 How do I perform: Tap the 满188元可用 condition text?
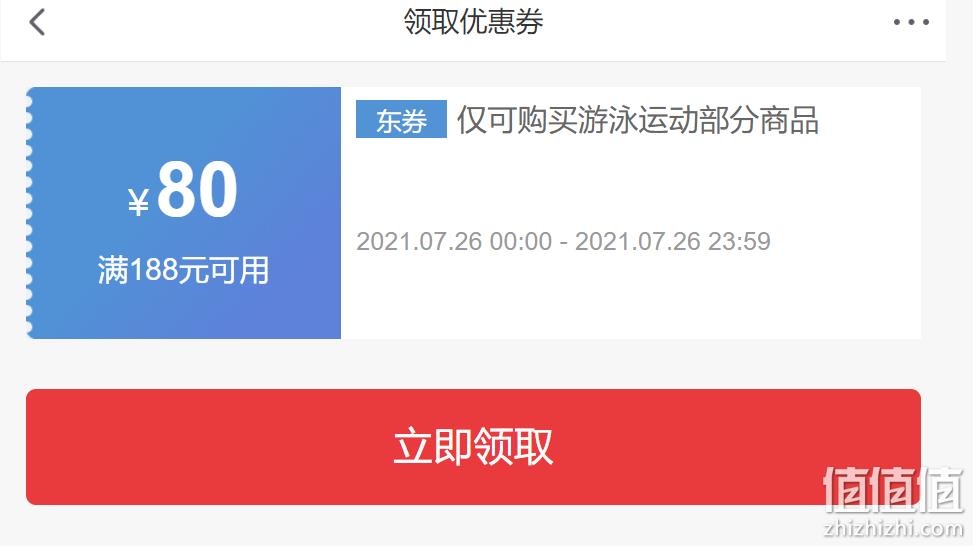pos(183,270)
